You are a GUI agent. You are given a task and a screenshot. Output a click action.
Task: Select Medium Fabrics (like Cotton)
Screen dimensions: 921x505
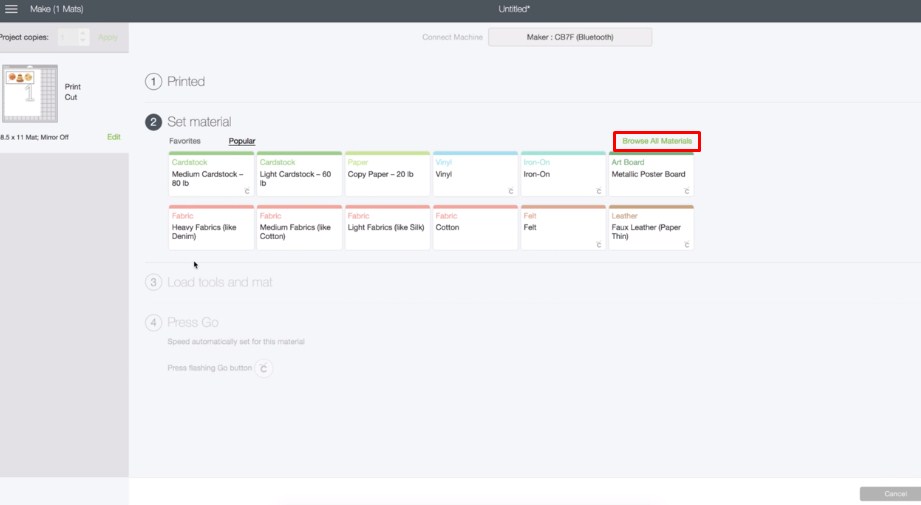tap(299, 227)
